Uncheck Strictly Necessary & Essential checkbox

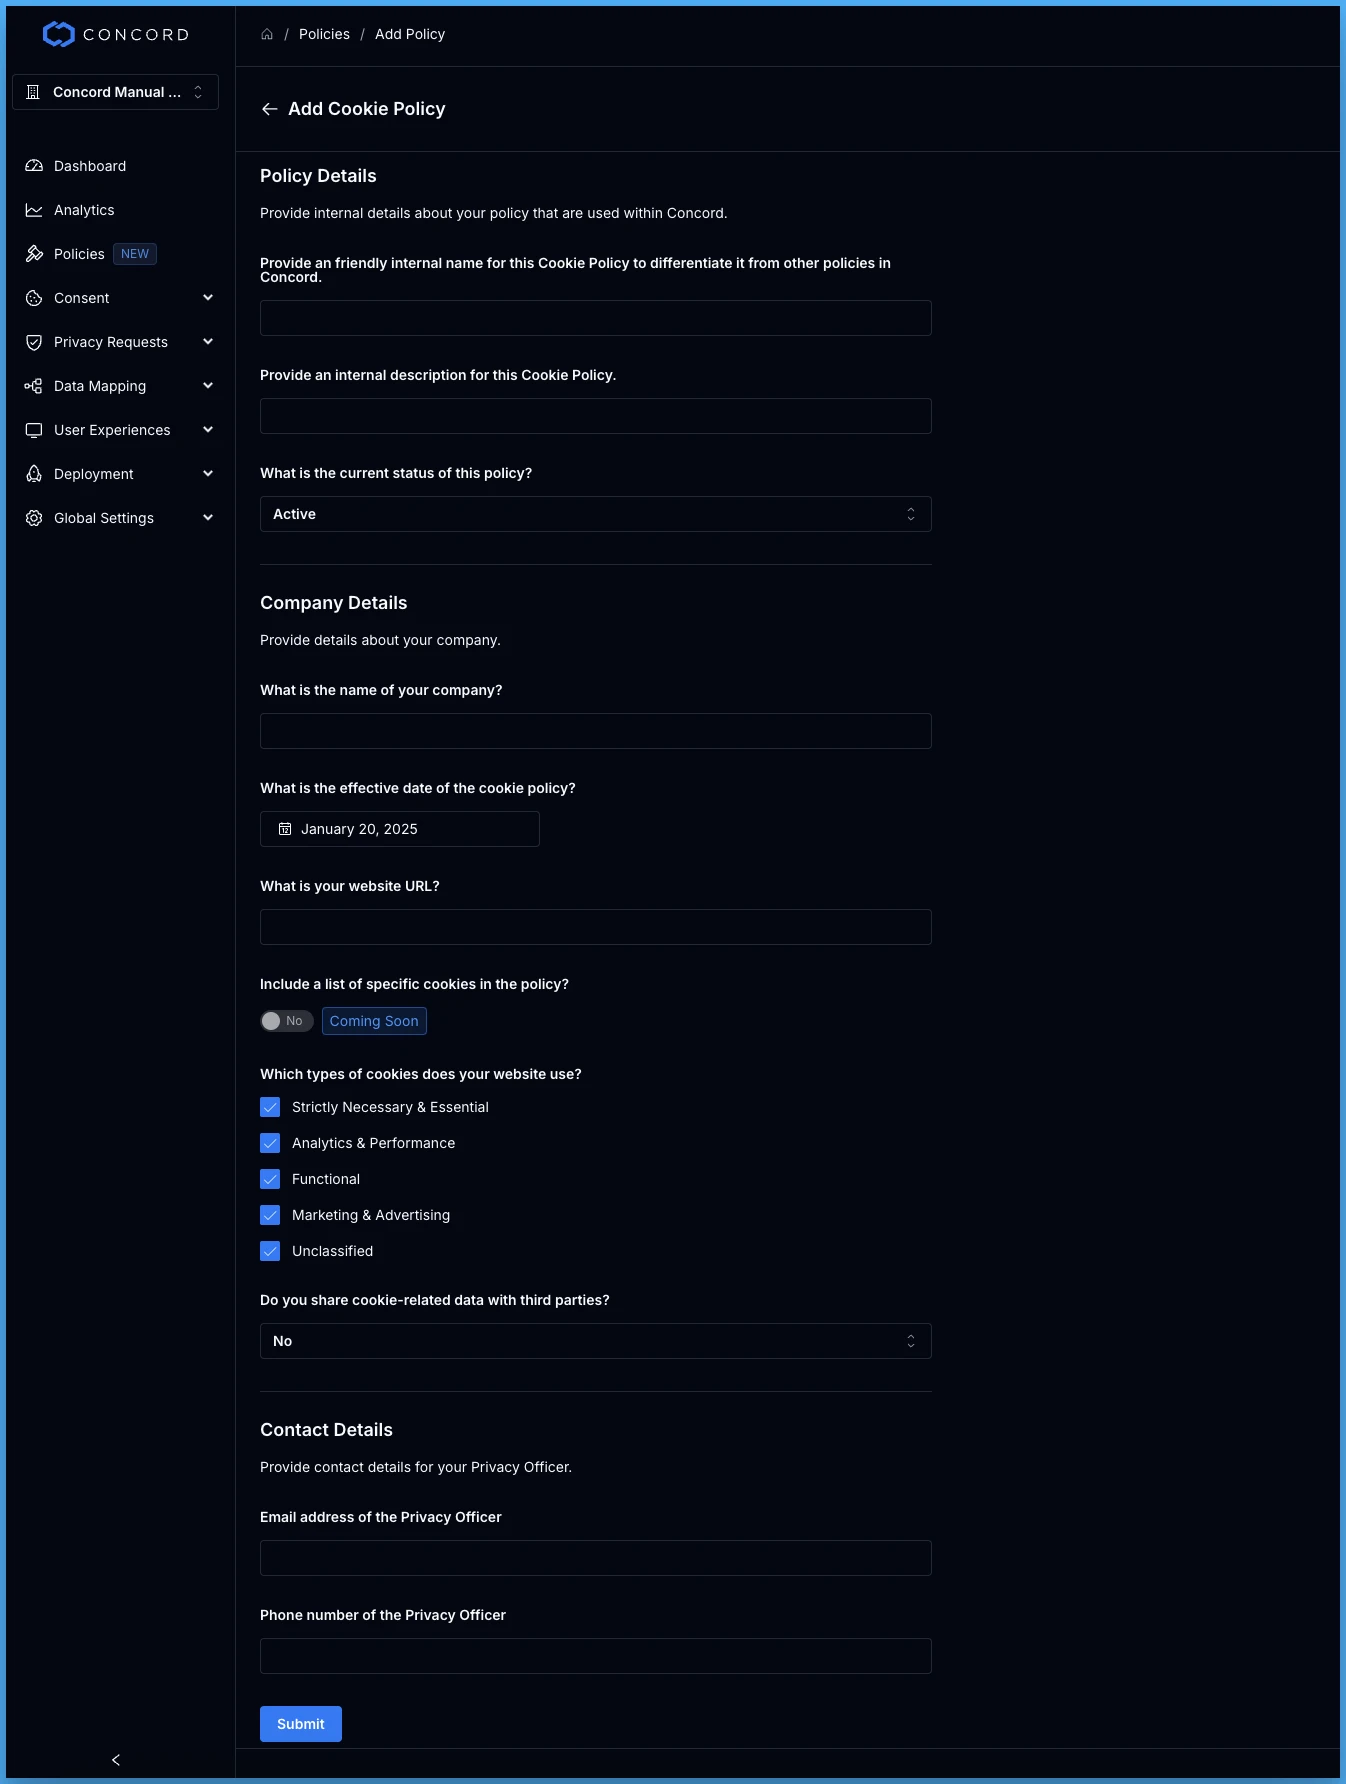[270, 1107]
